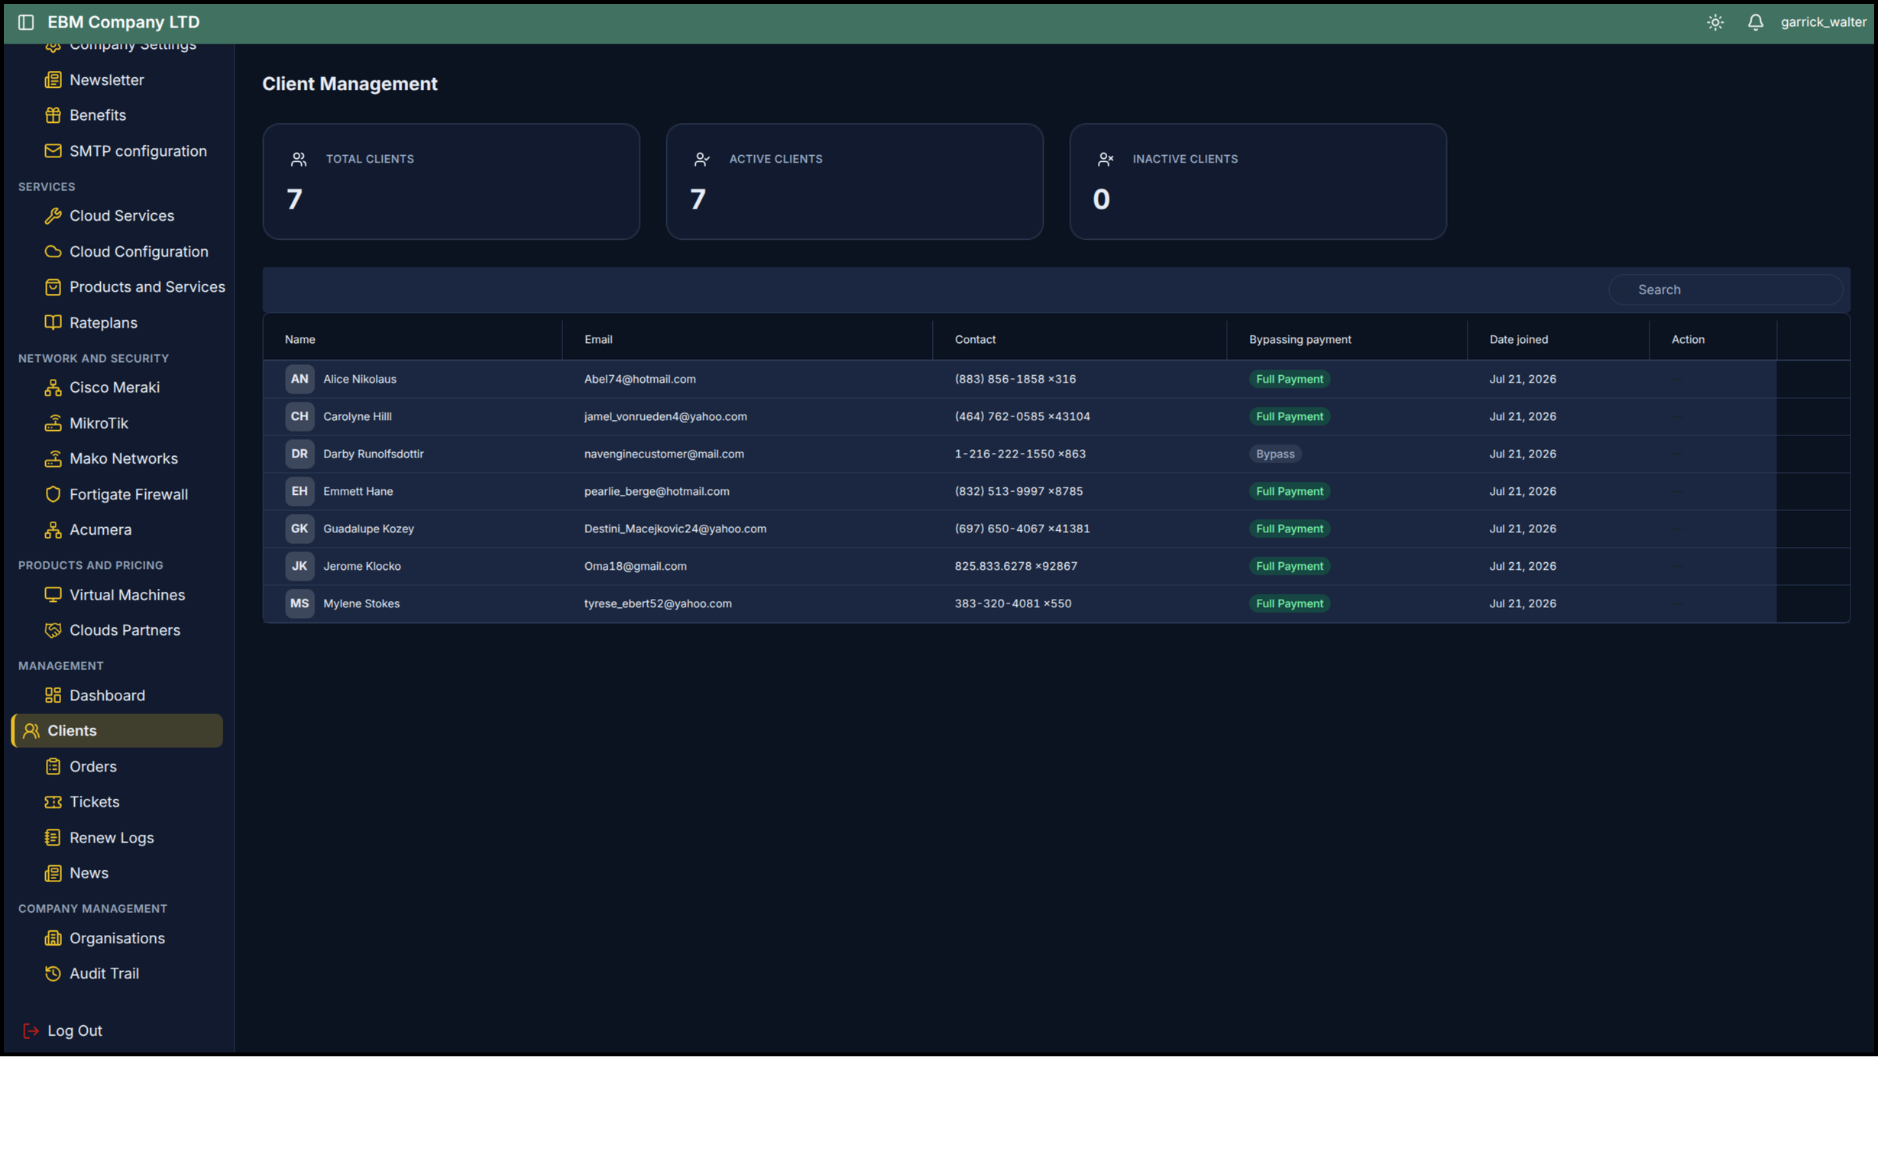Click the Newsletter icon in sidebar
The image size is (1878, 1168).
click(53, 80)
